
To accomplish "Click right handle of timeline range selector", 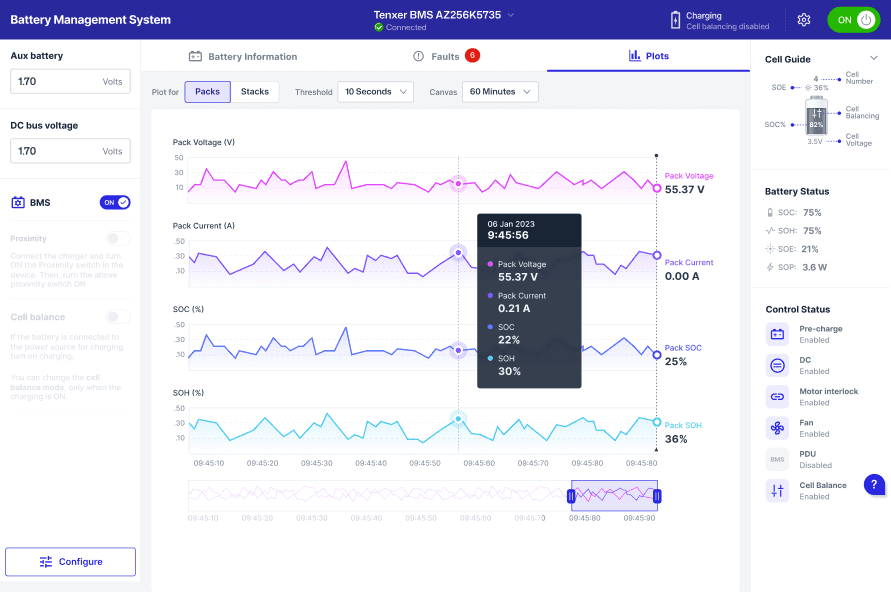I will tap(657, 497).
